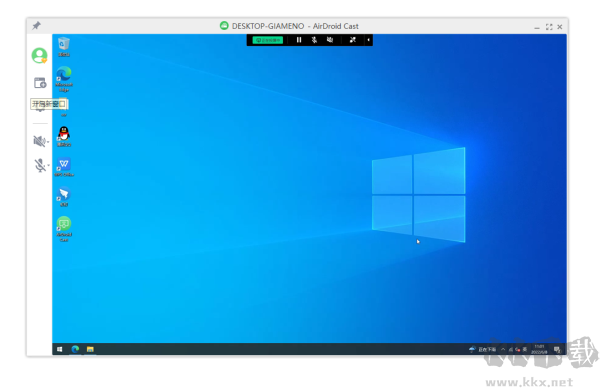Pin the AirDroid Cast window
This screenshot has height=389, width=600.
(x=36, y=26)
